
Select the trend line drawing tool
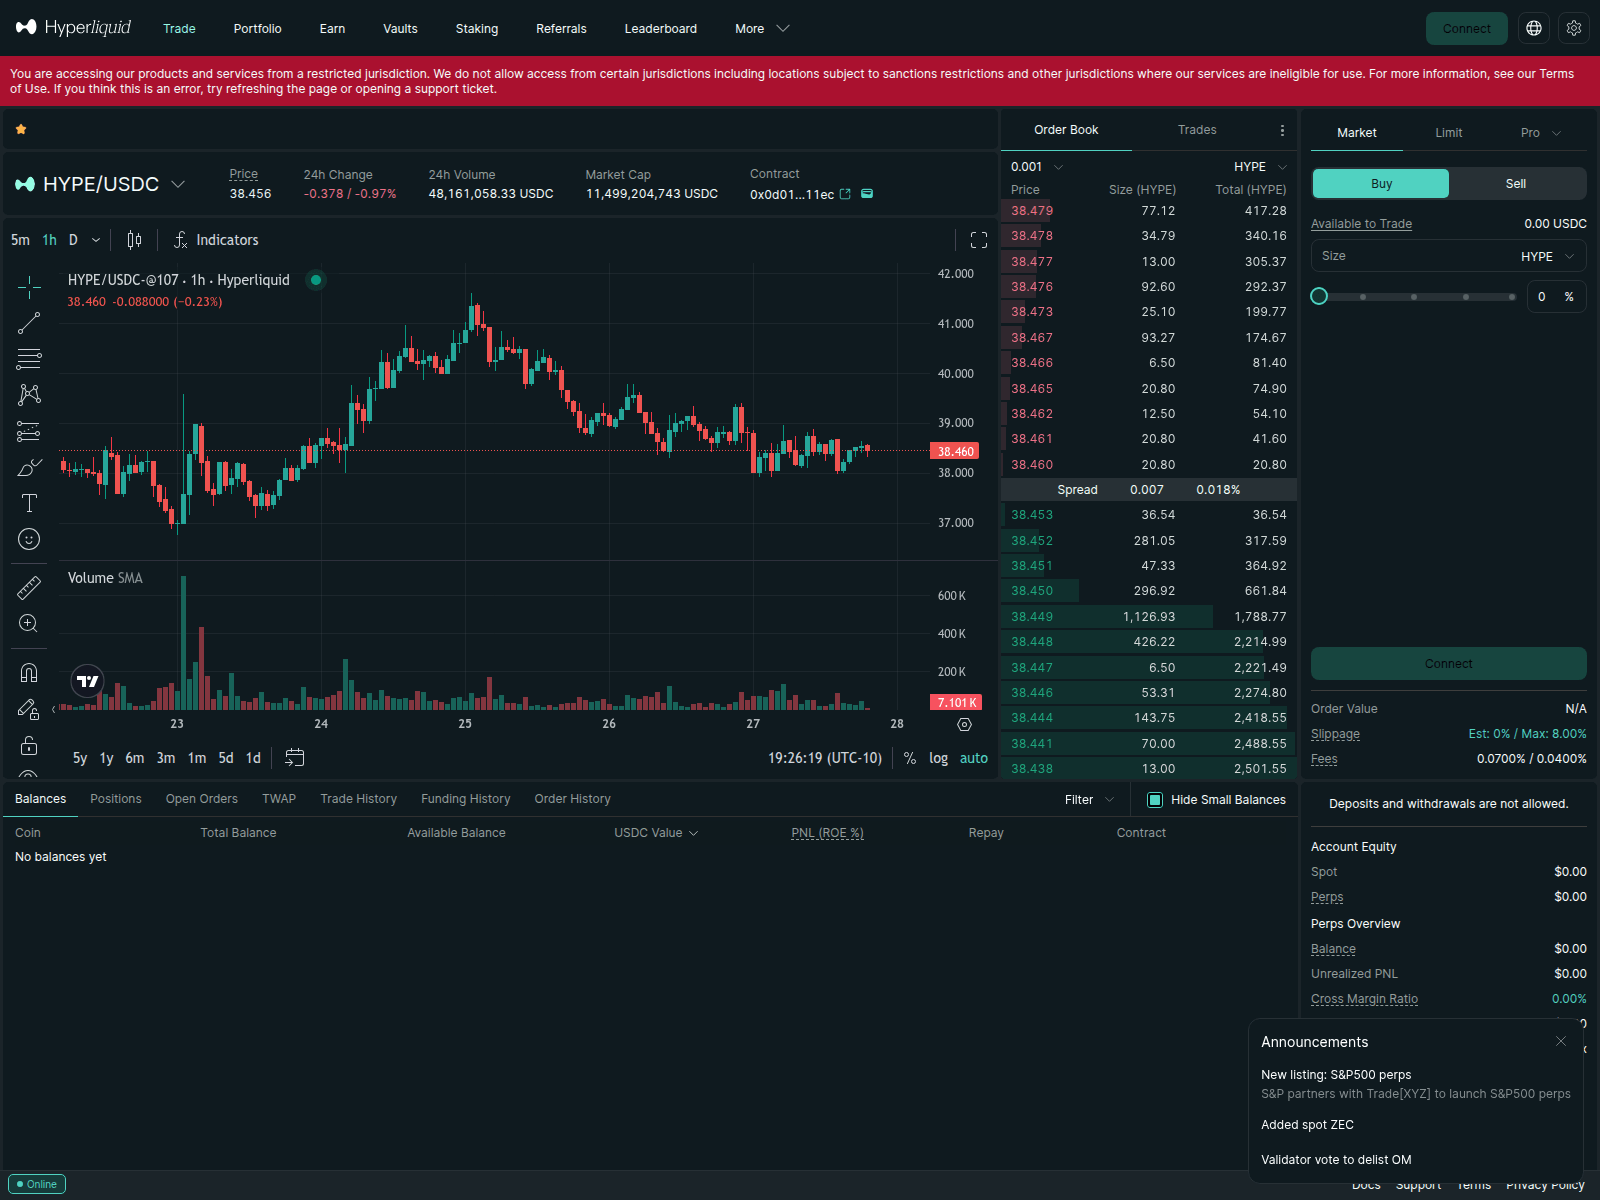[29, 323]
